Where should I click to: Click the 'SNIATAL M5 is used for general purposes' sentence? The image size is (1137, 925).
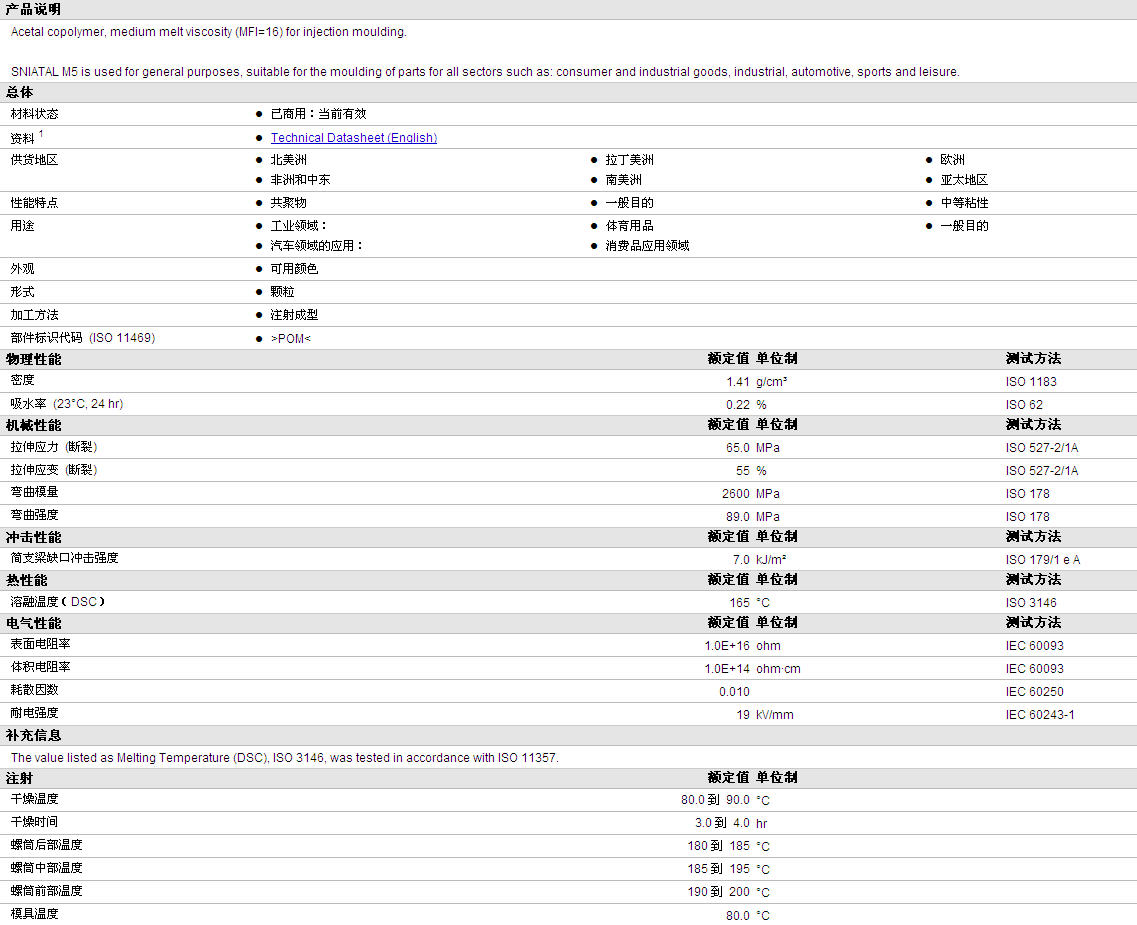[x=485, y=72]
